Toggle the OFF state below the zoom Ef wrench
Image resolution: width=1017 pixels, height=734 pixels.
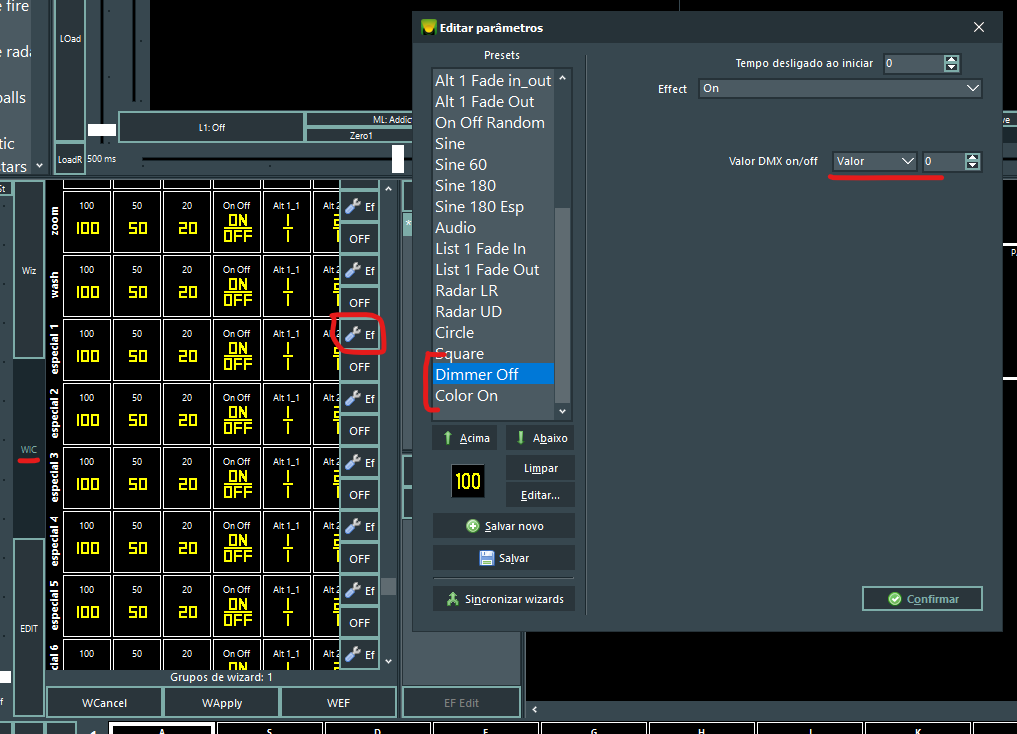359,238
